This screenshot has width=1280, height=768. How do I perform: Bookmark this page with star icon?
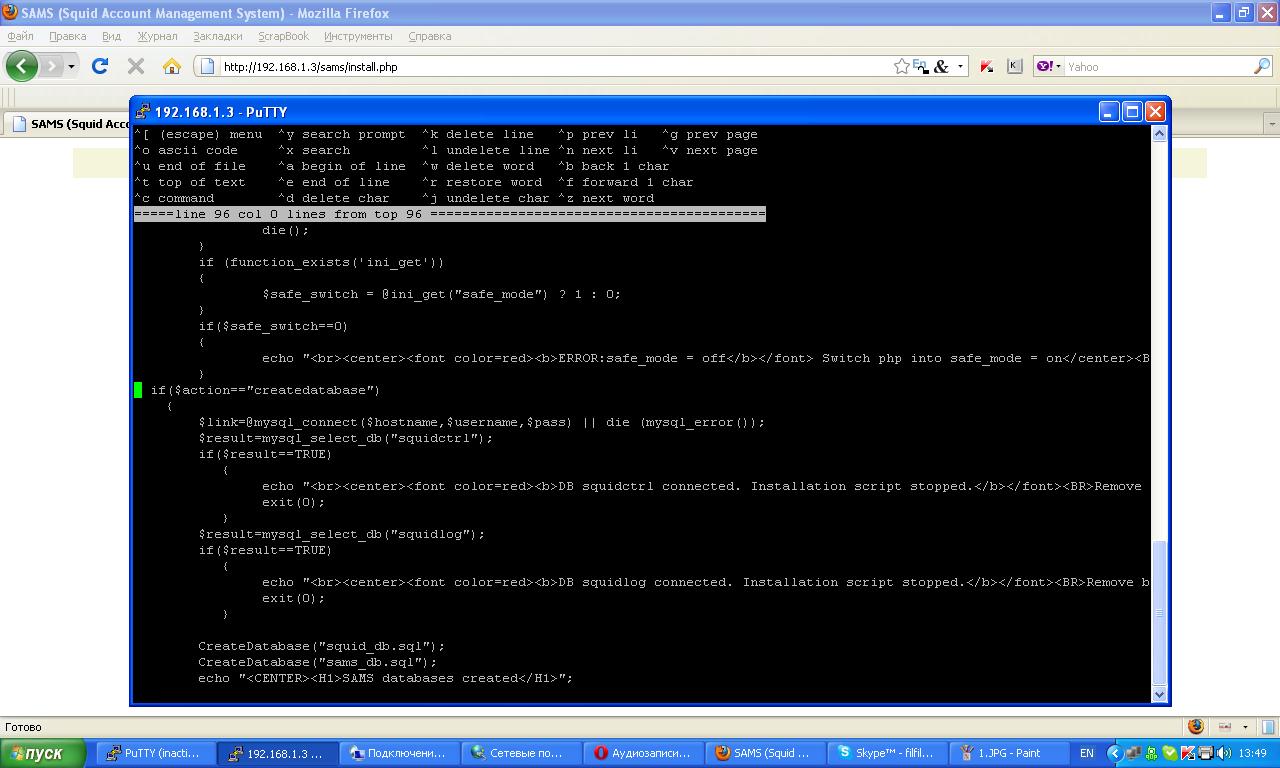pos(902,66)
